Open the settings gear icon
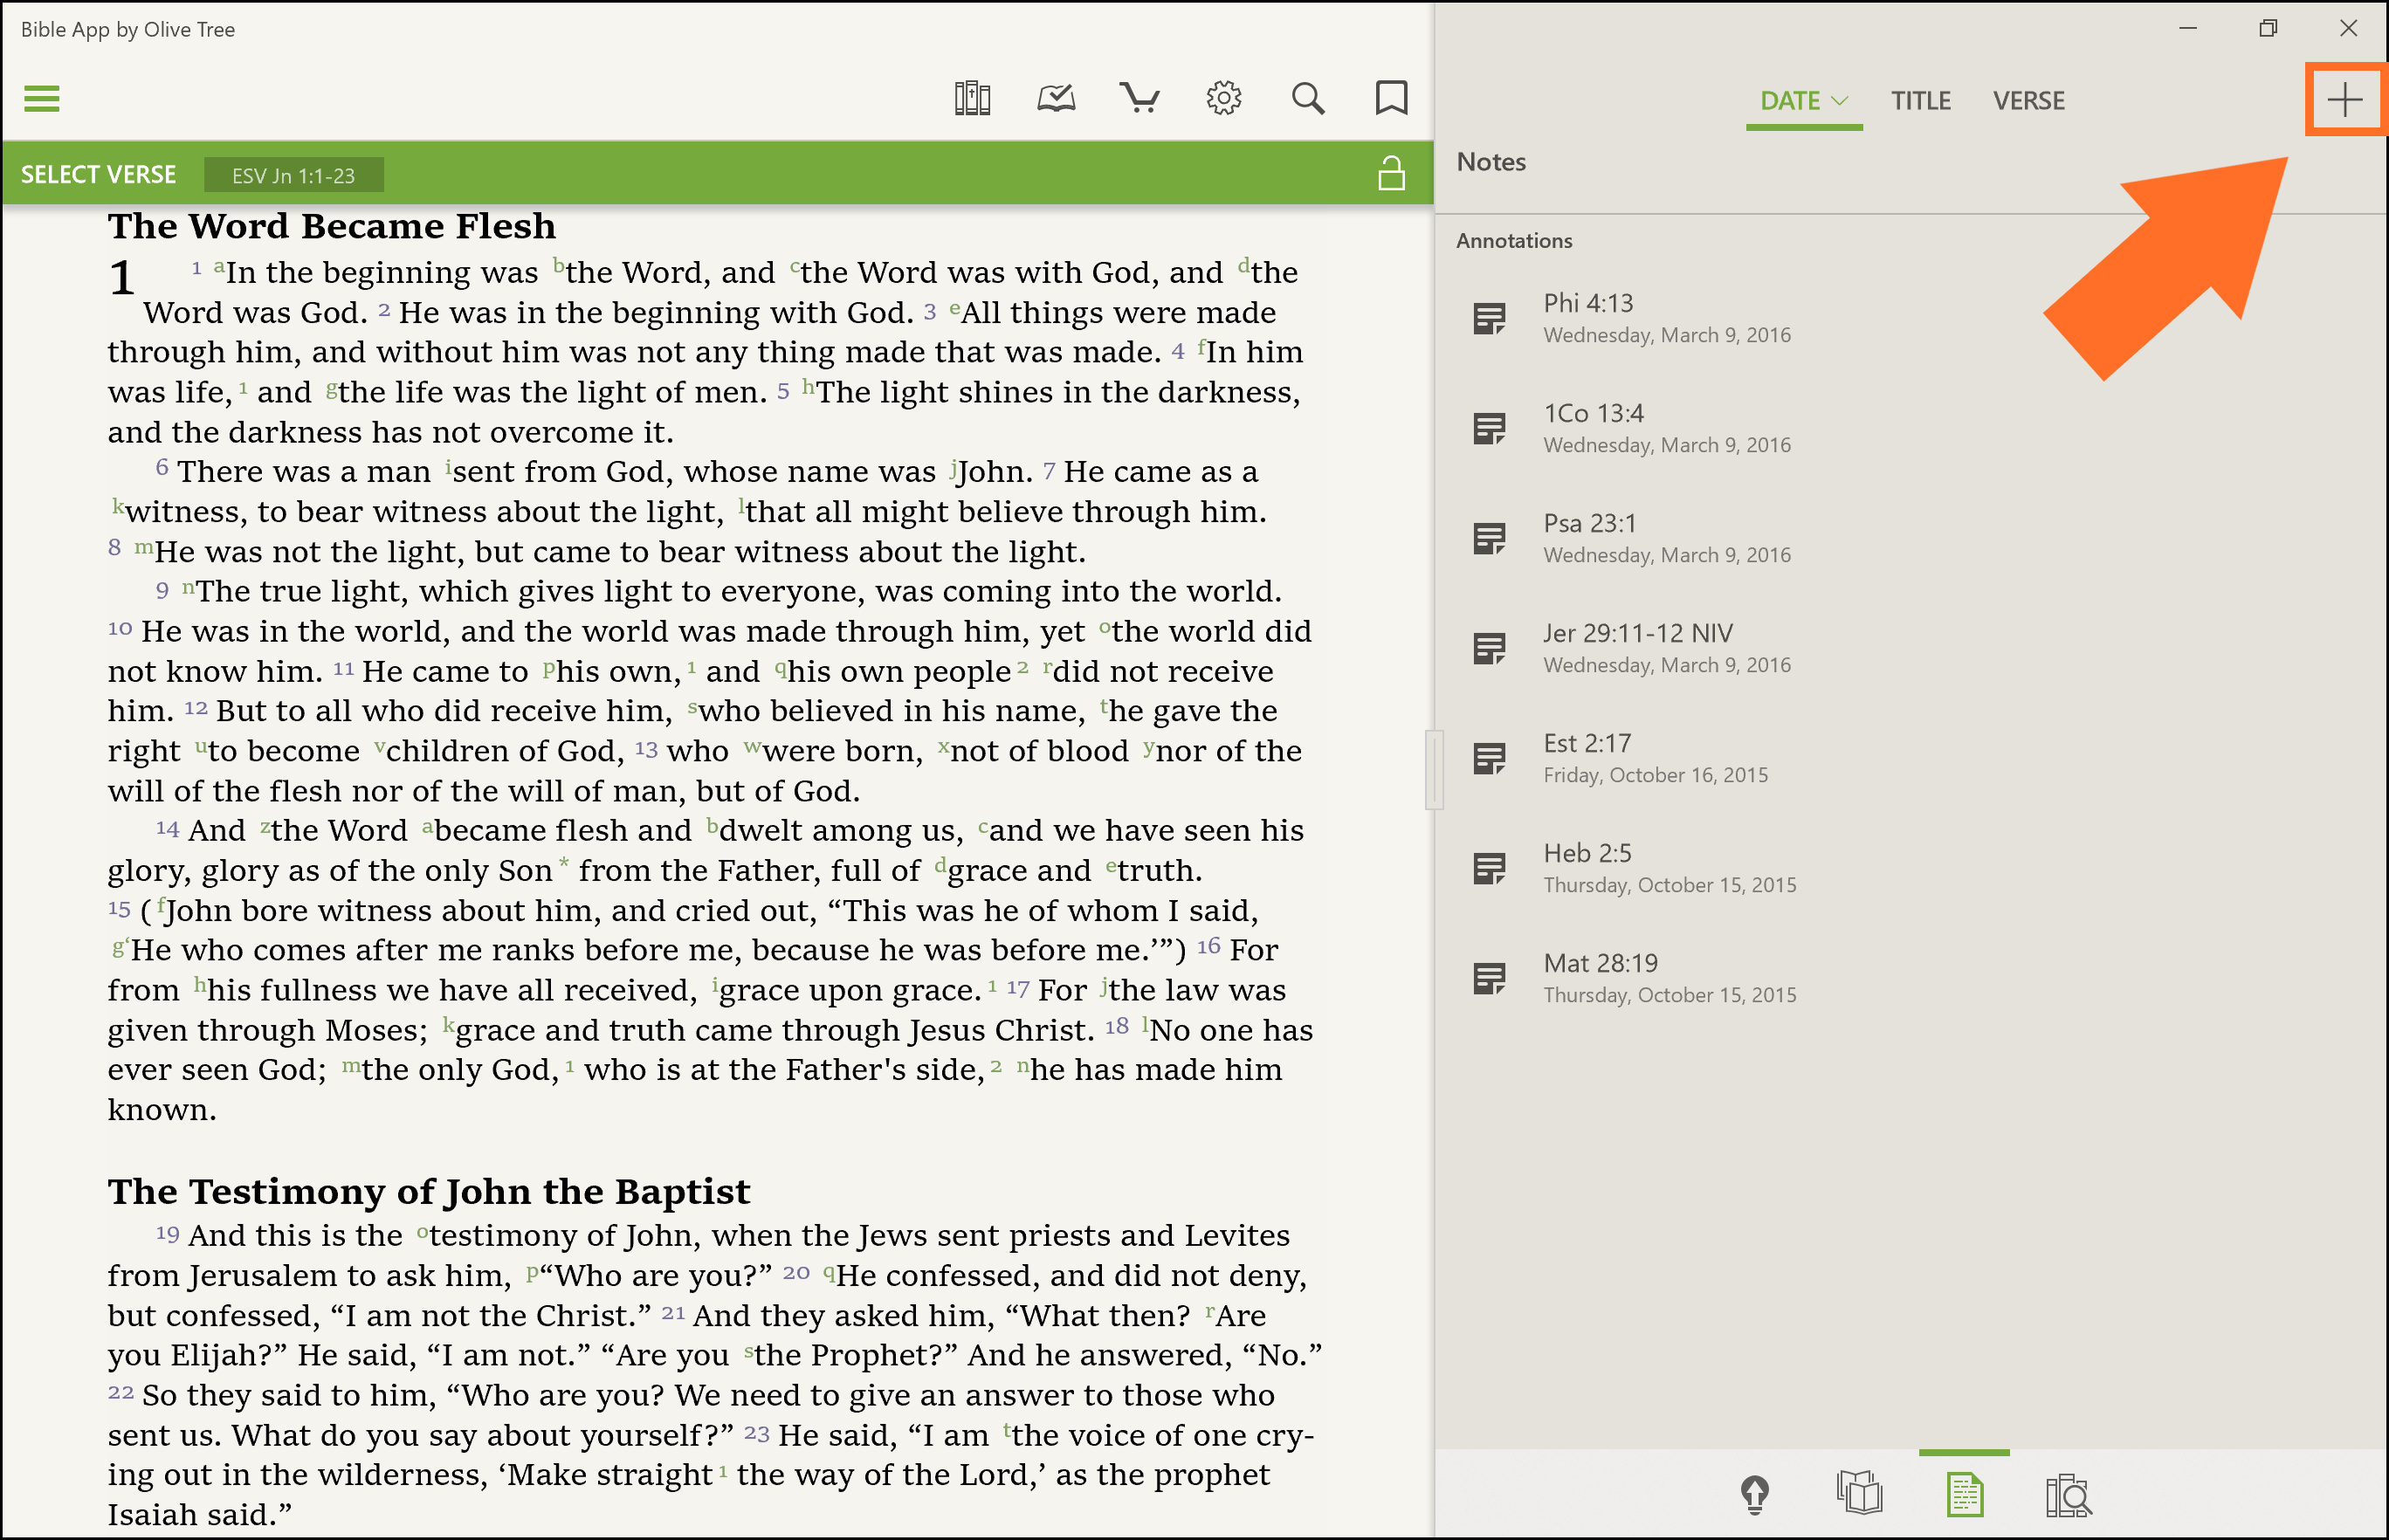The width and height of the screenshot is (2389, 1540). (1223, 99)
